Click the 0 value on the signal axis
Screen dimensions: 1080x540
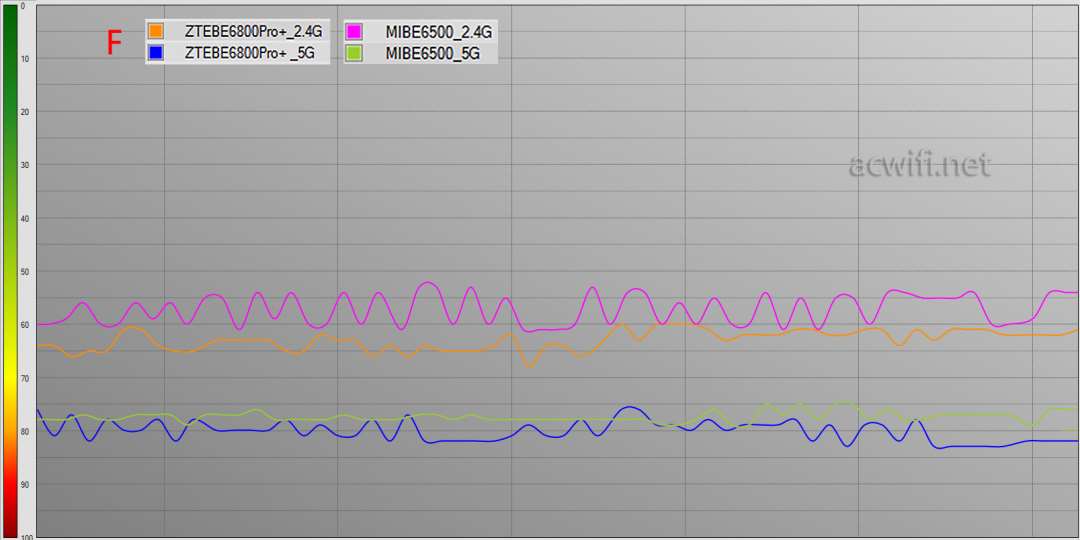tap(23, 6)
